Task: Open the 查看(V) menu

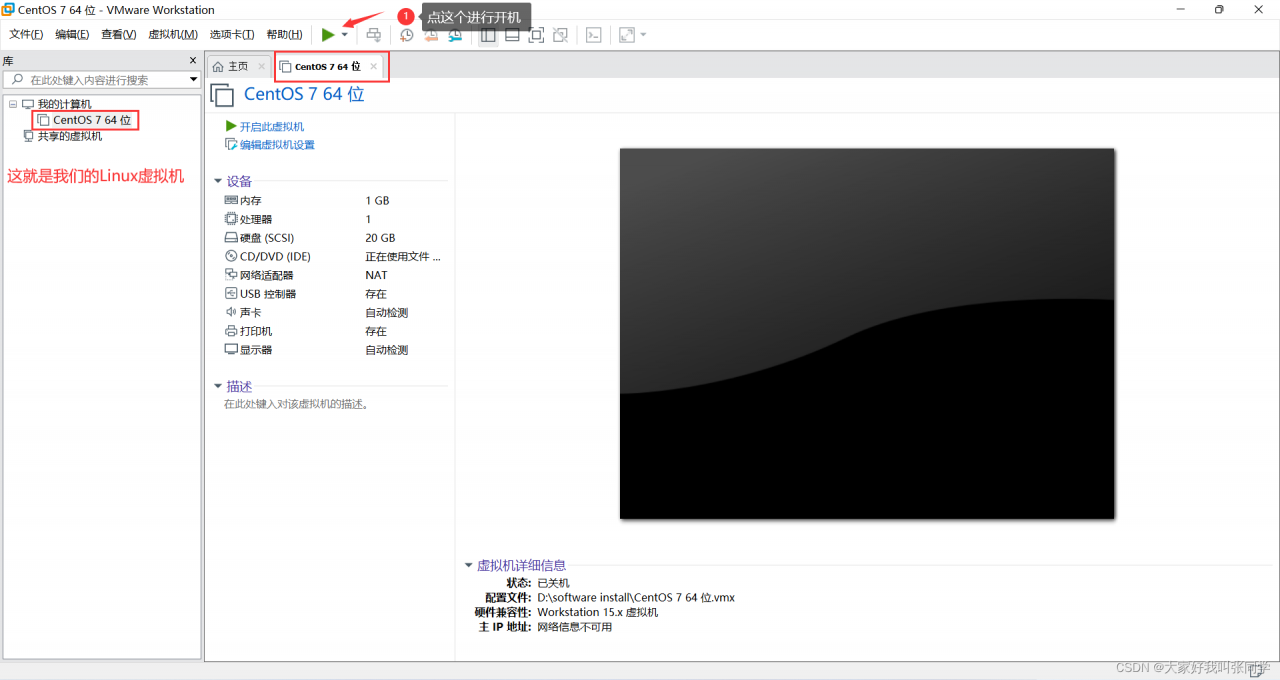Action: (118, 35)
